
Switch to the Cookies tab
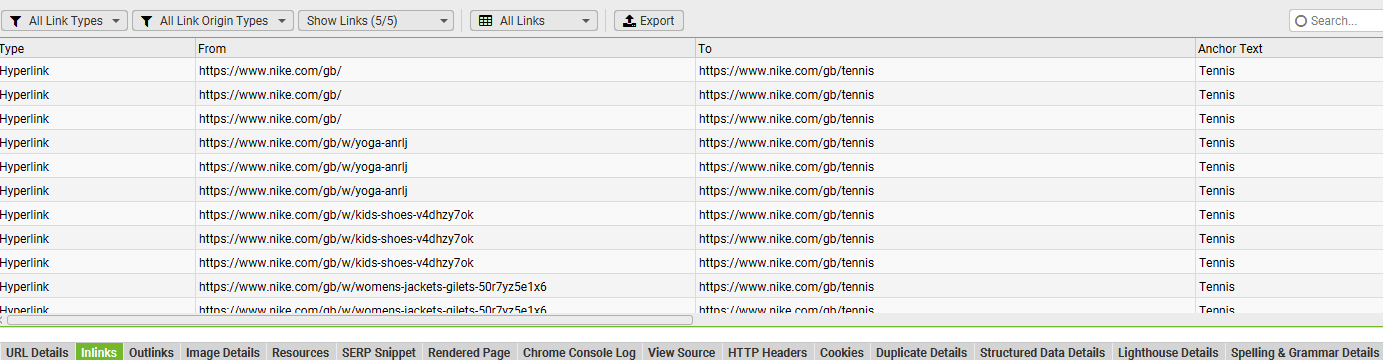841,352
